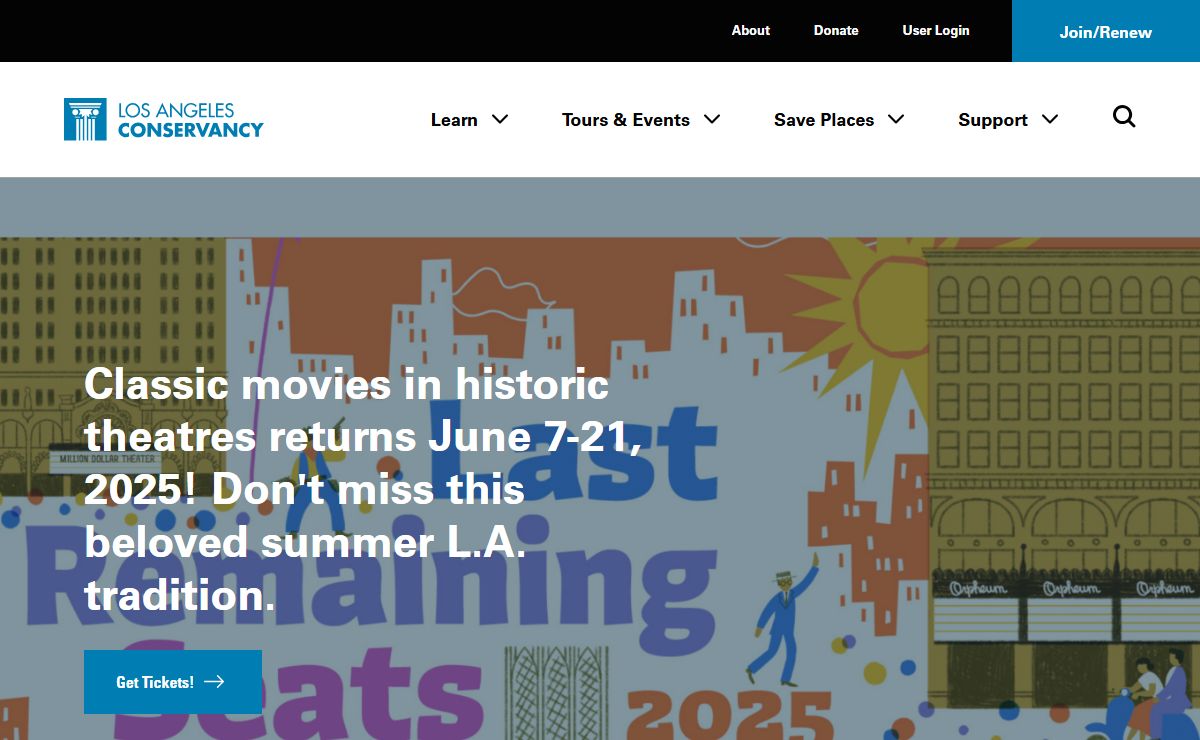Click the walking man in blue suit
Screen dimensions: 1200x740
(x=780, y=625)
